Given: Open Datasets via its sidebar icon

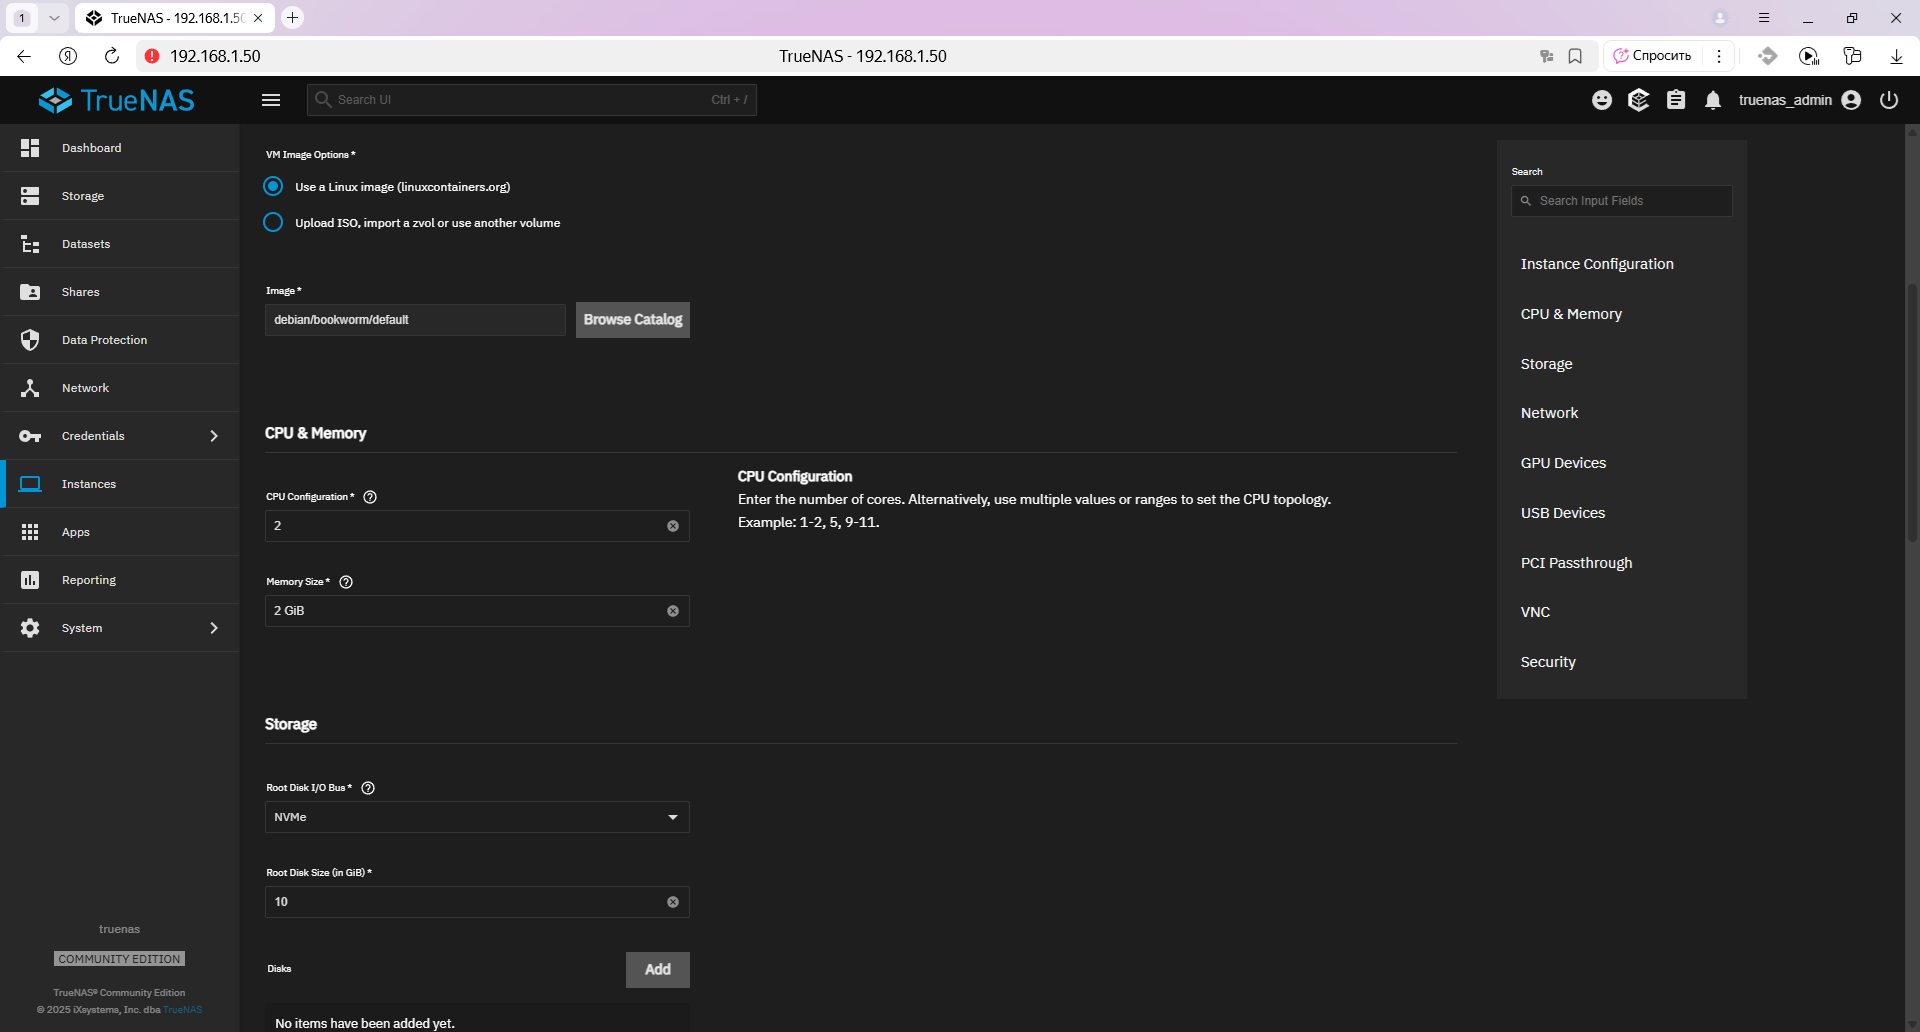Looking at the screenshot, I should [x=30, y=244].
